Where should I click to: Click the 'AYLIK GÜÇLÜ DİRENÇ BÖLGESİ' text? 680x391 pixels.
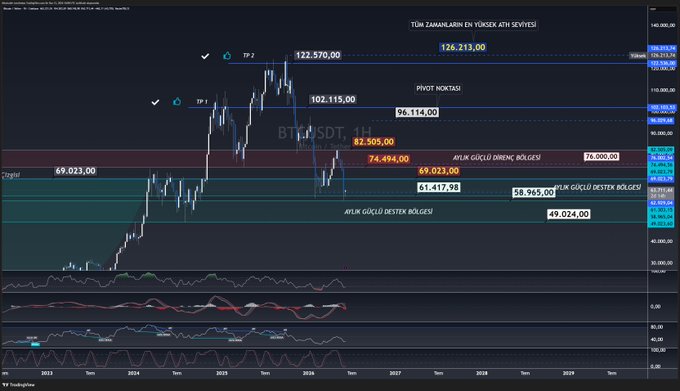pos(497,157)
